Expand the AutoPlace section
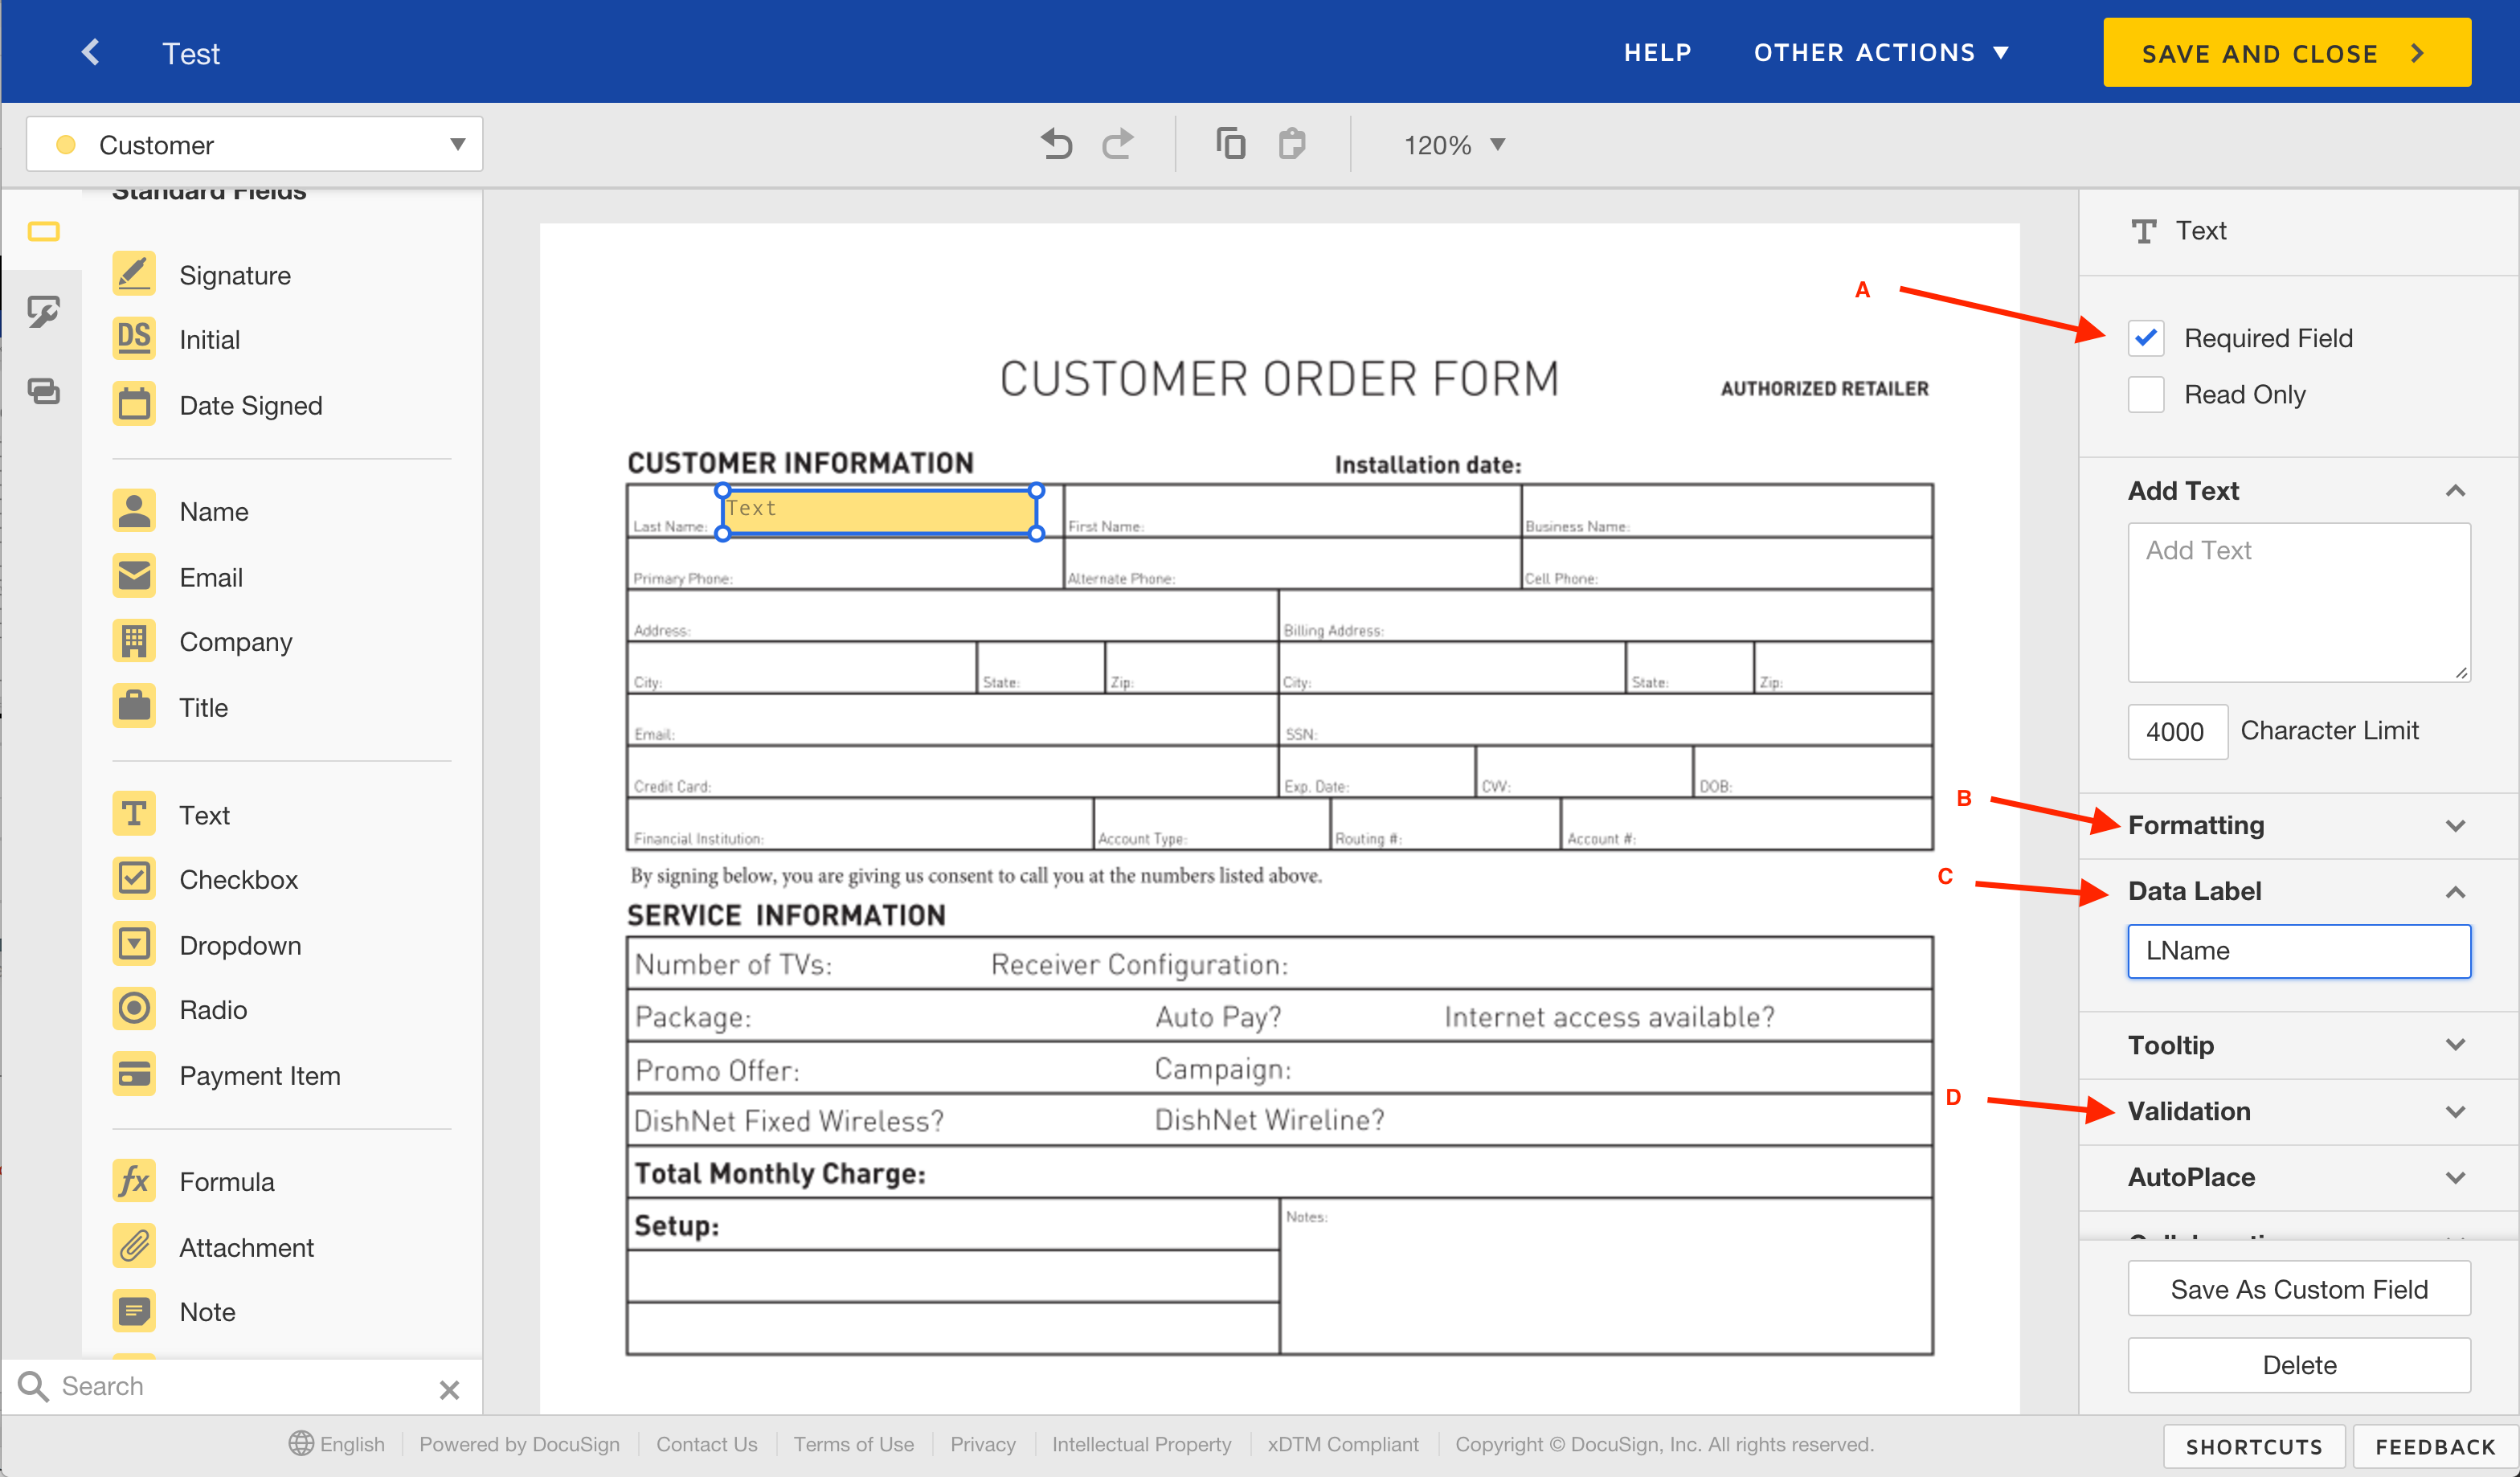The image size is (2520, 1477). [2455, 1177]
